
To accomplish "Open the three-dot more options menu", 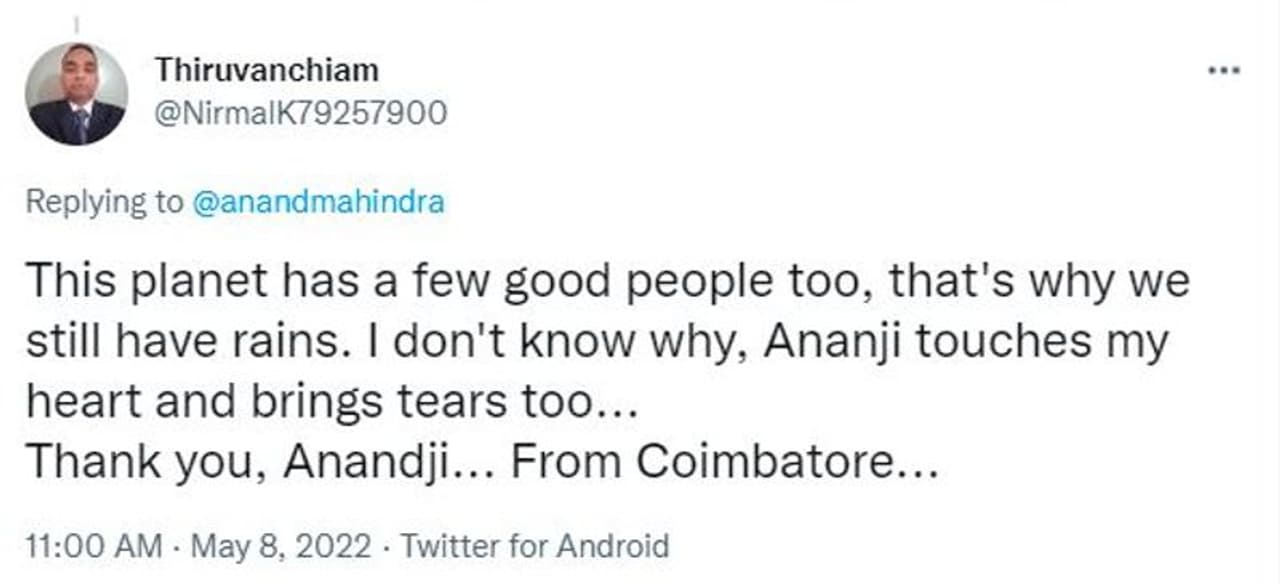I will [1224, 72].
